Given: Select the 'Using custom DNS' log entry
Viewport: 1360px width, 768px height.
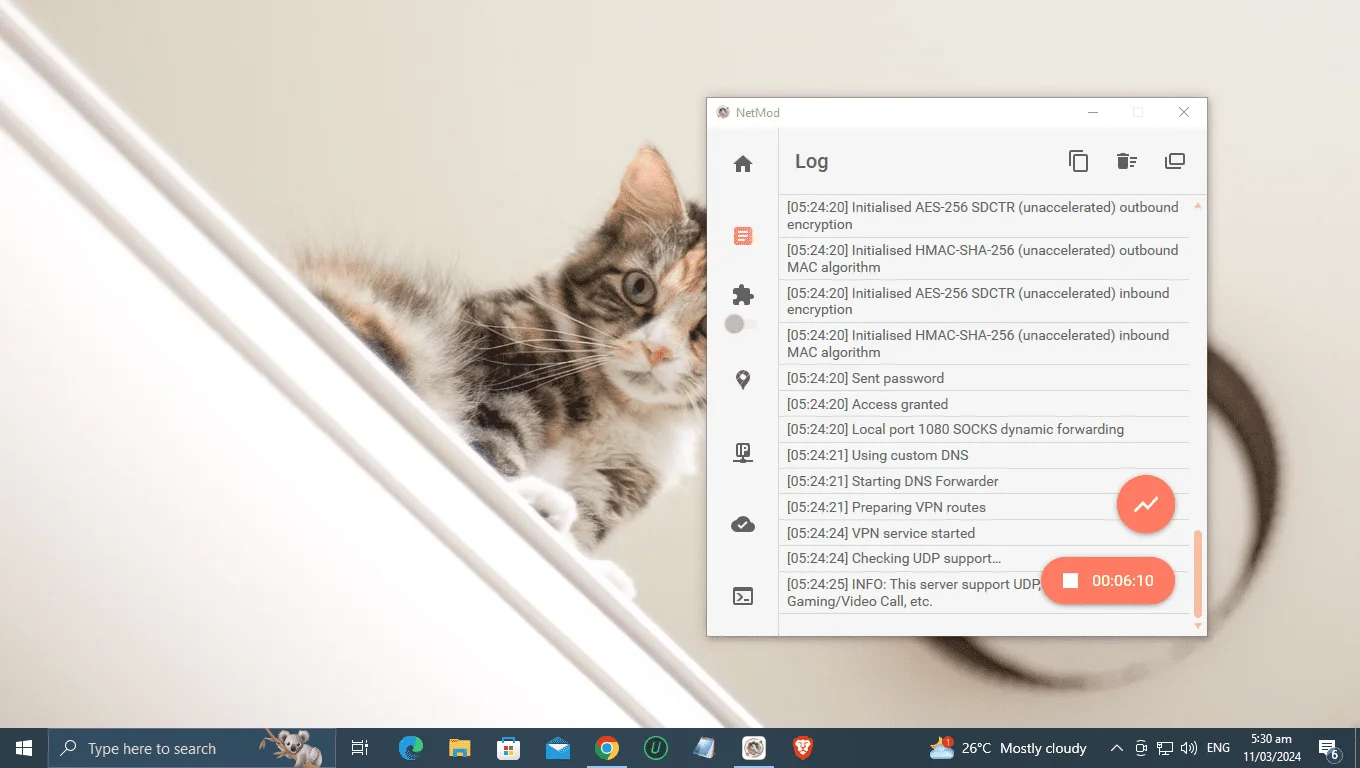Looking at the screenshot, I should 984,455.
